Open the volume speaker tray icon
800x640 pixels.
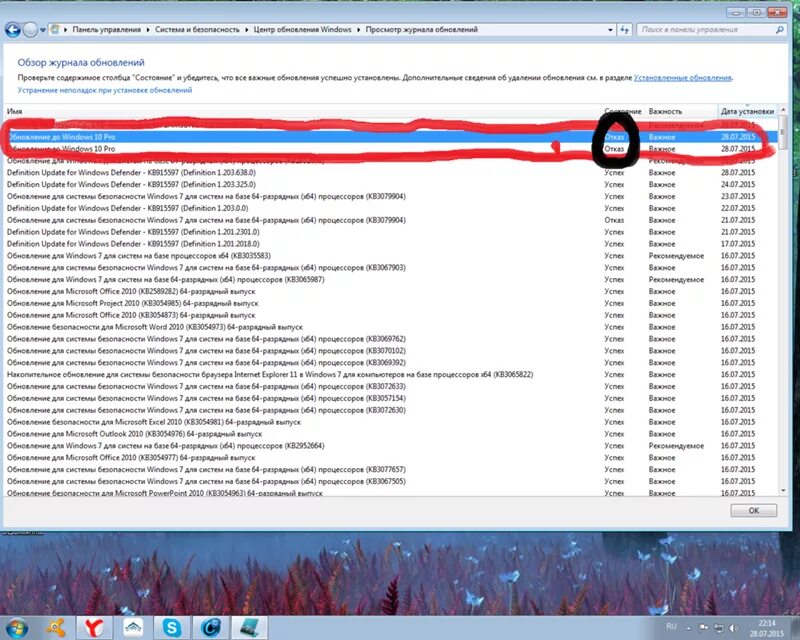point(734,628)
